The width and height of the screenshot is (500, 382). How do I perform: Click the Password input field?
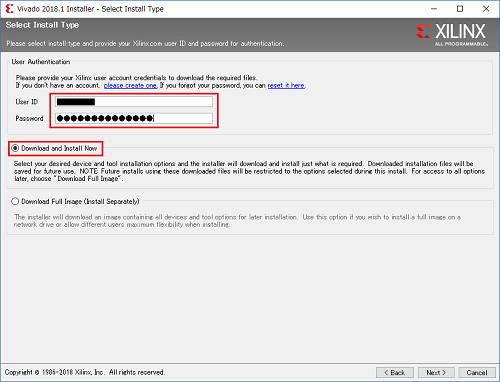pyautogui.click(x=134, y=118)
